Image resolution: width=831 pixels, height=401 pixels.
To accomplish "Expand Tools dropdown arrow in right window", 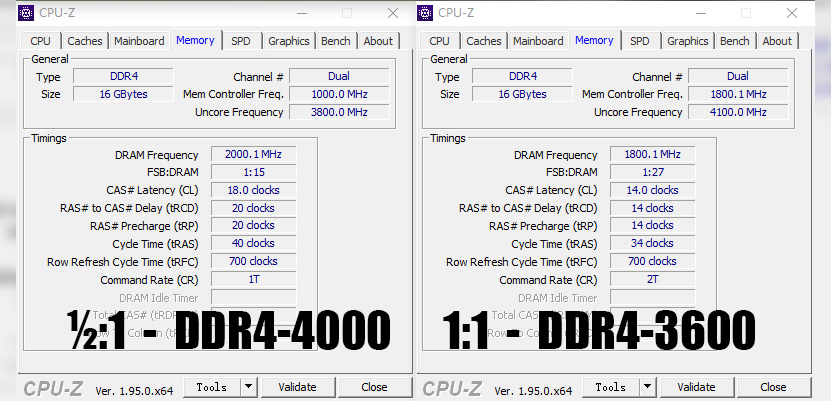I will 648,387.
